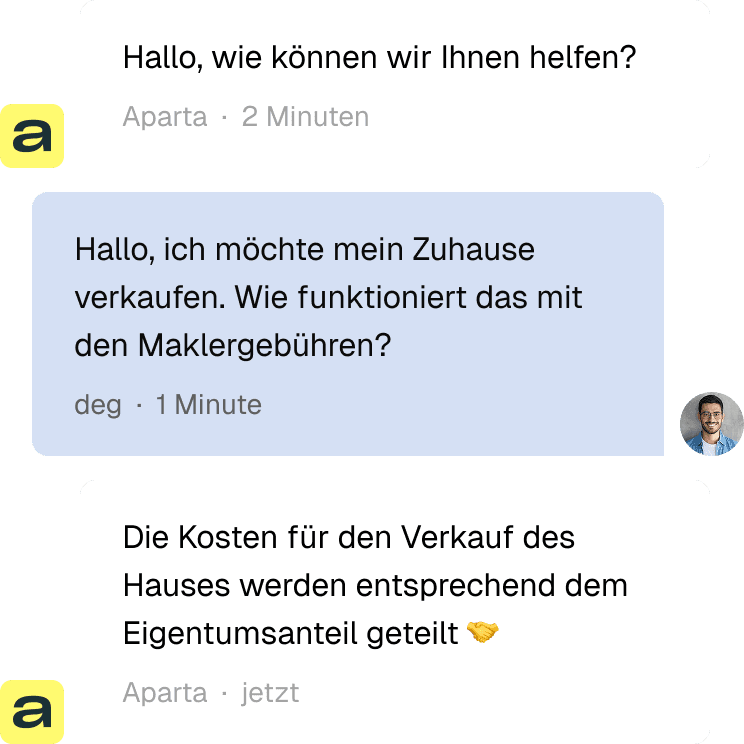Click the "jetzt" timestamp
The image size is (744, 744).
(270, 693)
